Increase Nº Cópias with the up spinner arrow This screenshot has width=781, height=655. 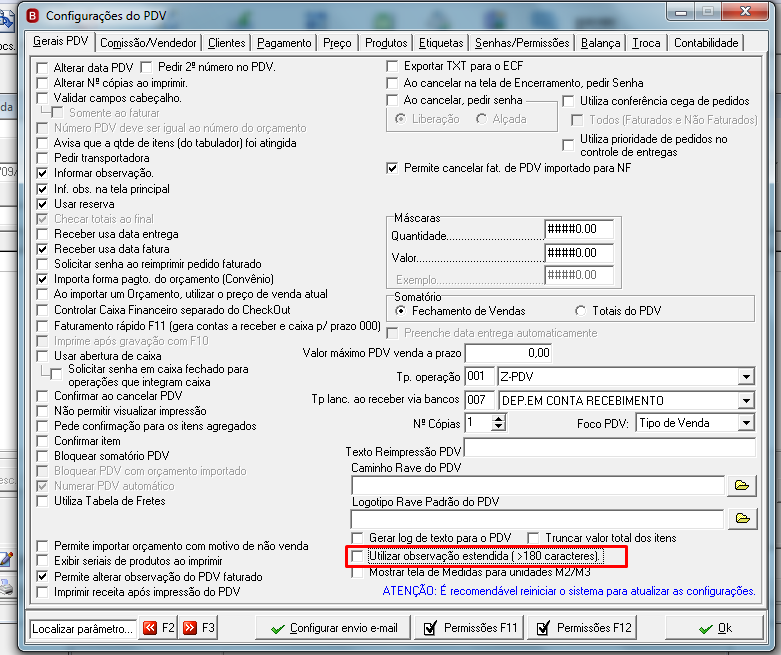[x=499, y=419]
